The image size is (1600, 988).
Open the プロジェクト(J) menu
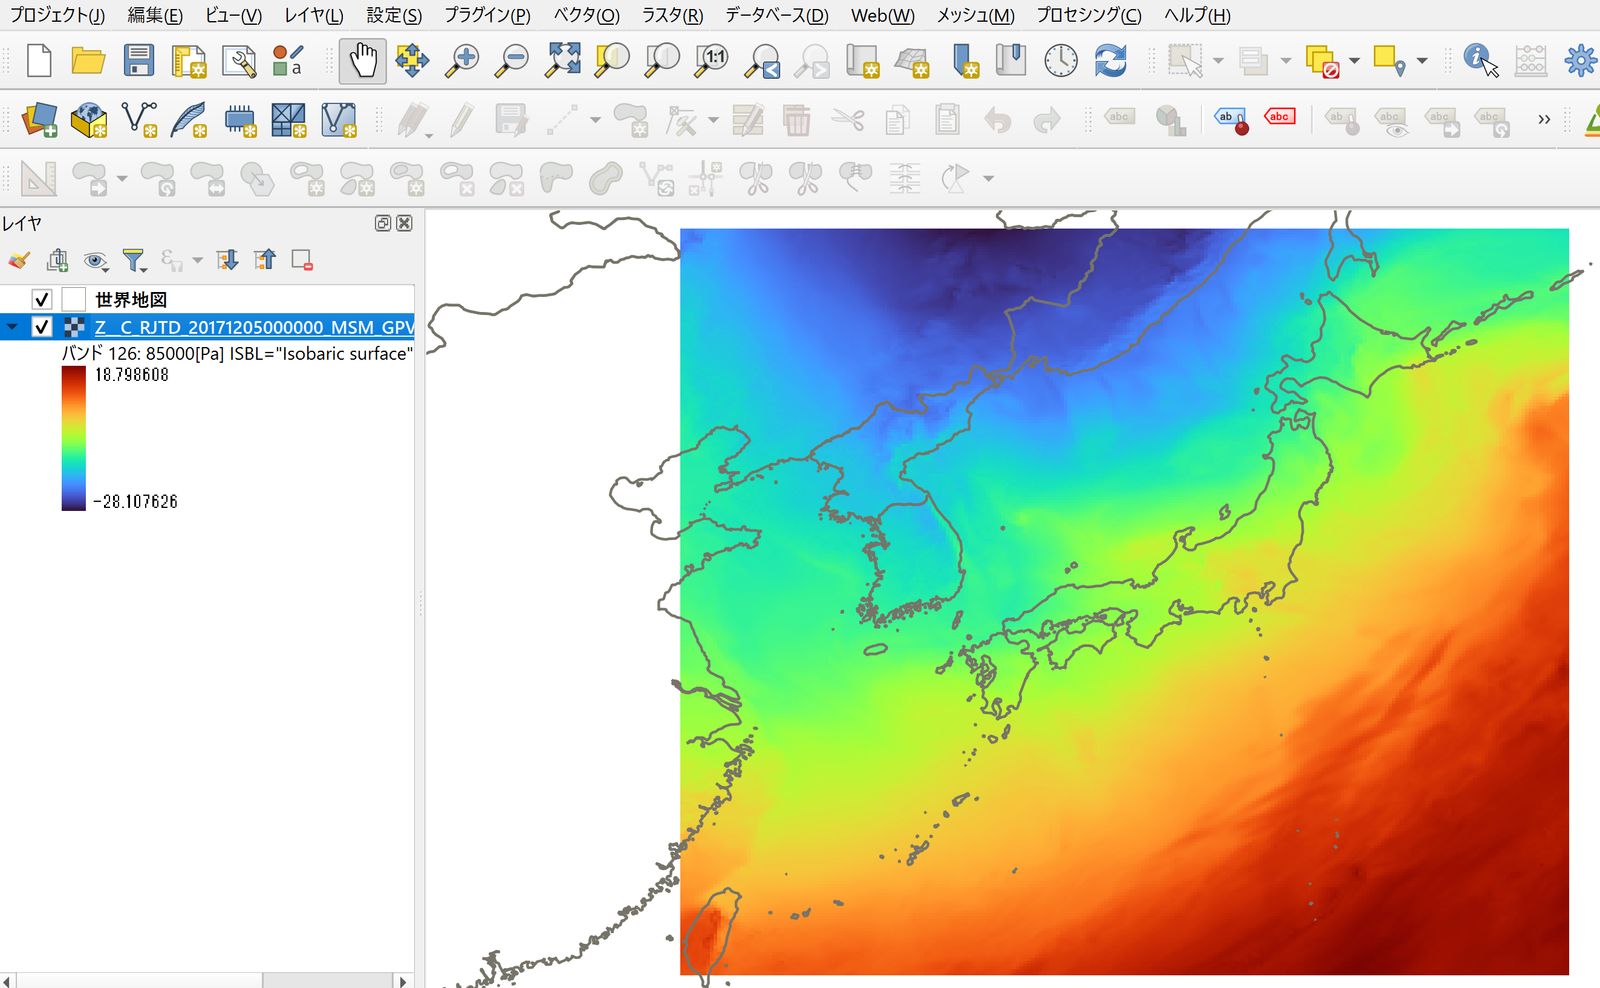(x=57, y=15)
